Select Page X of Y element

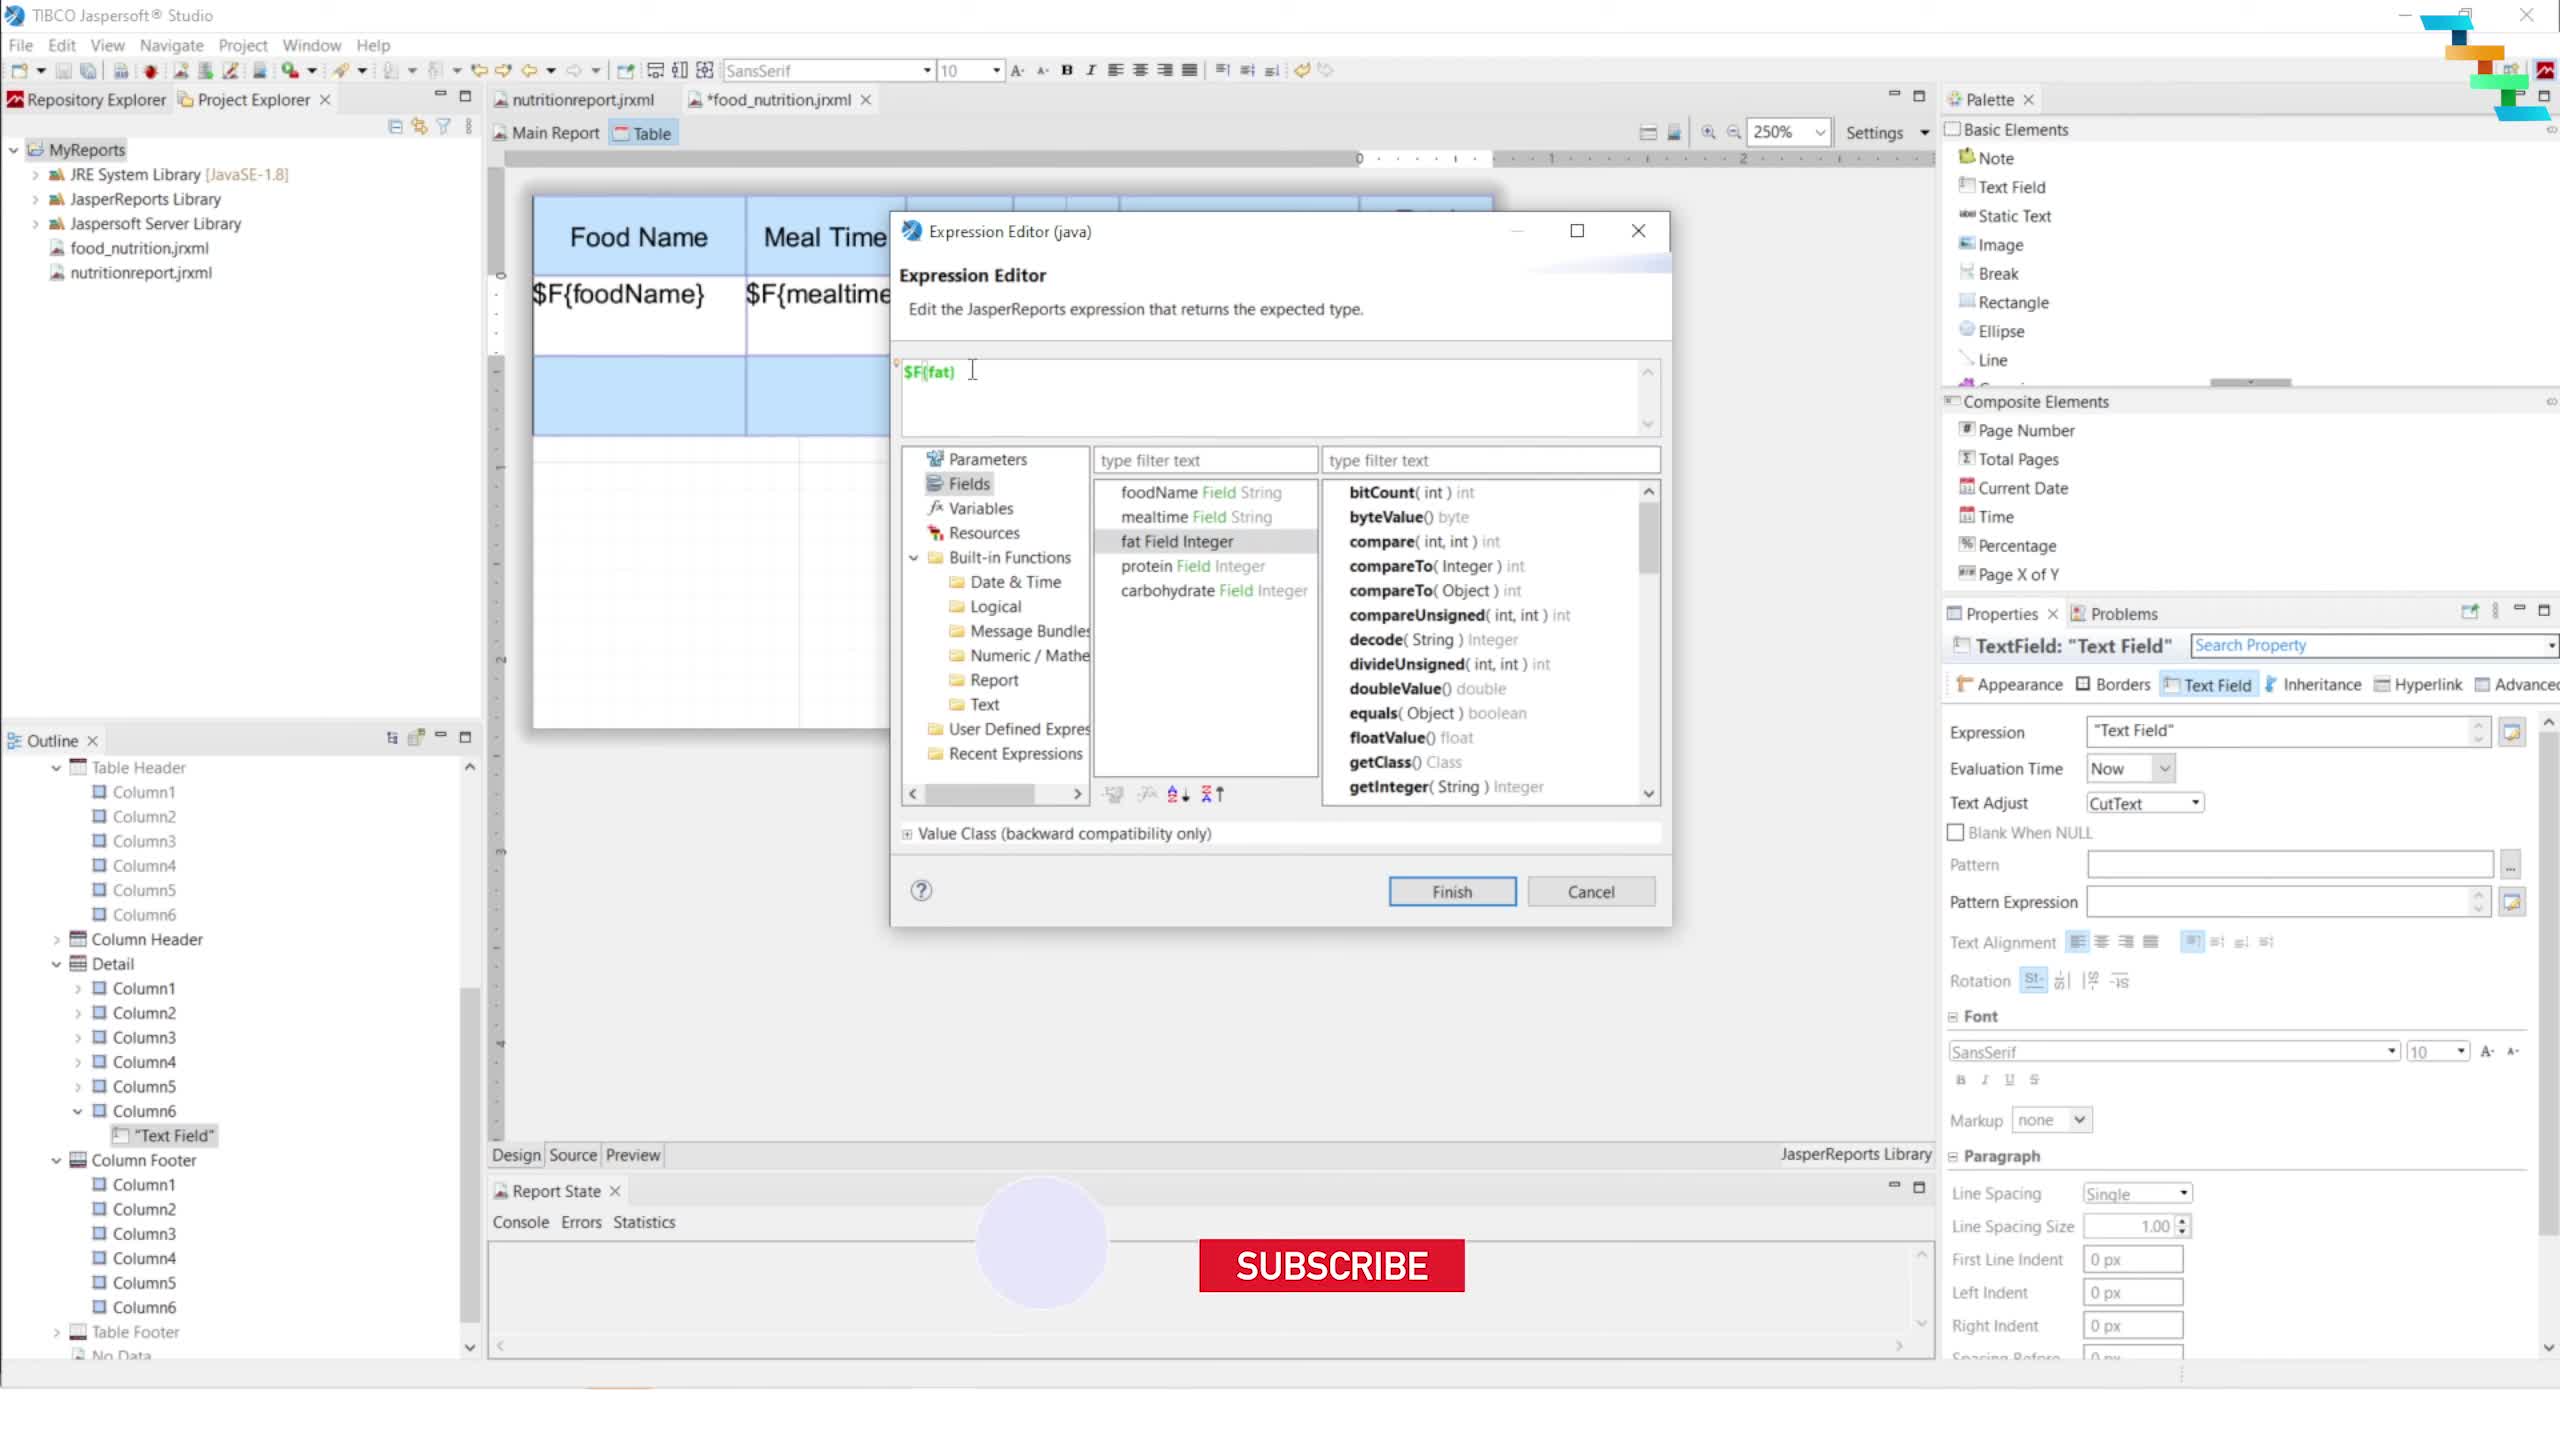pos(2008,575)
